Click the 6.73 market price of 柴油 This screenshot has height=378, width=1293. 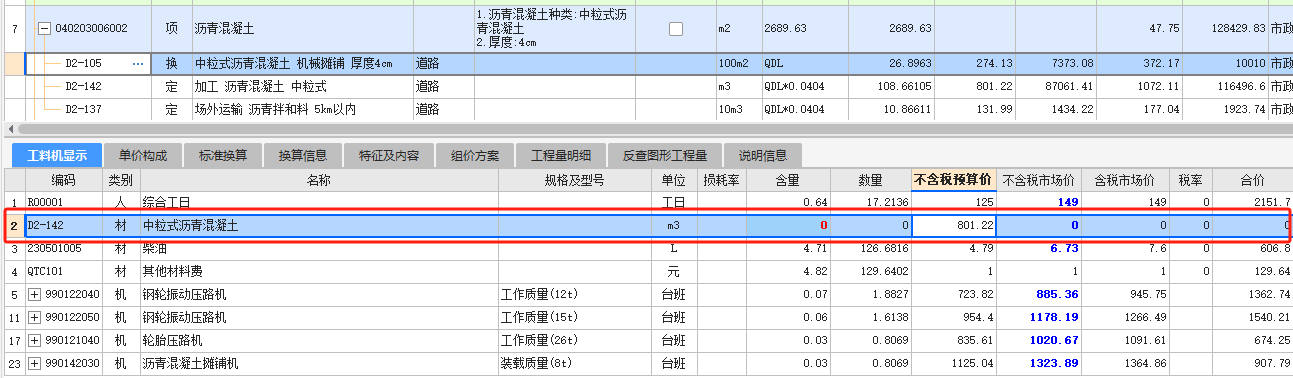click(1039, 249)
